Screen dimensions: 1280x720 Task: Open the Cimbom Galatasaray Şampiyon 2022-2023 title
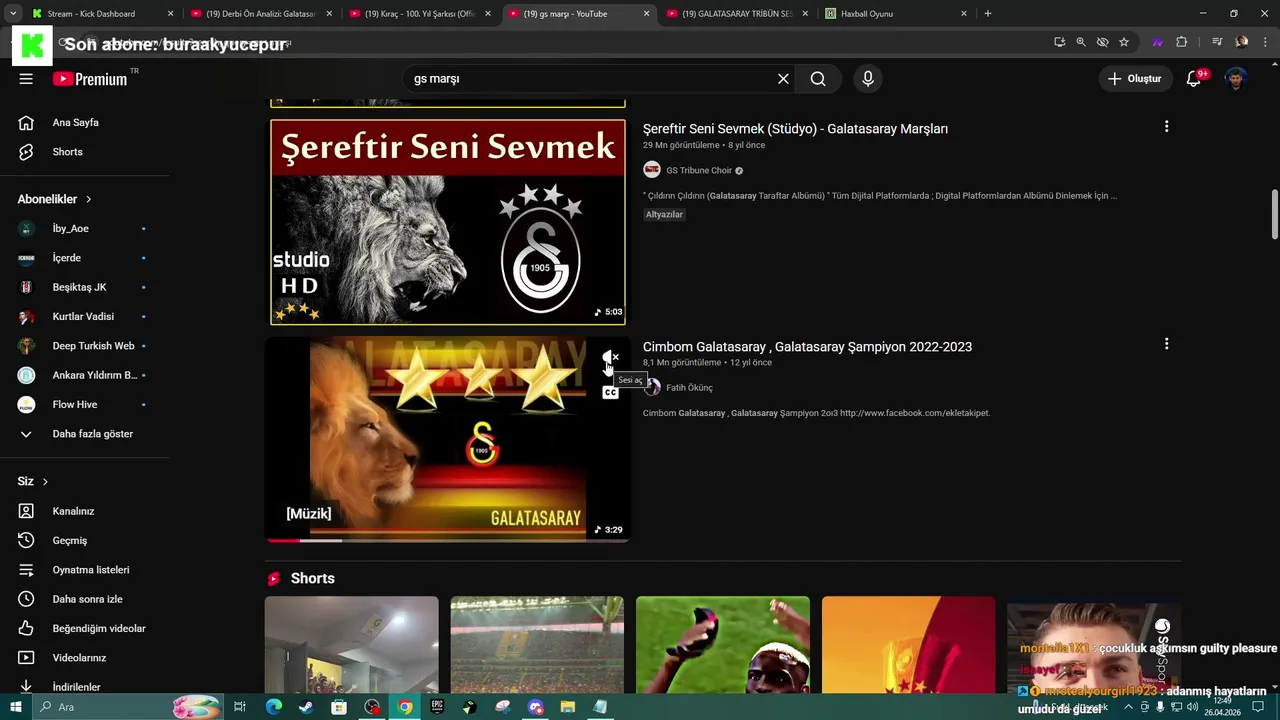tap(807, 347)
